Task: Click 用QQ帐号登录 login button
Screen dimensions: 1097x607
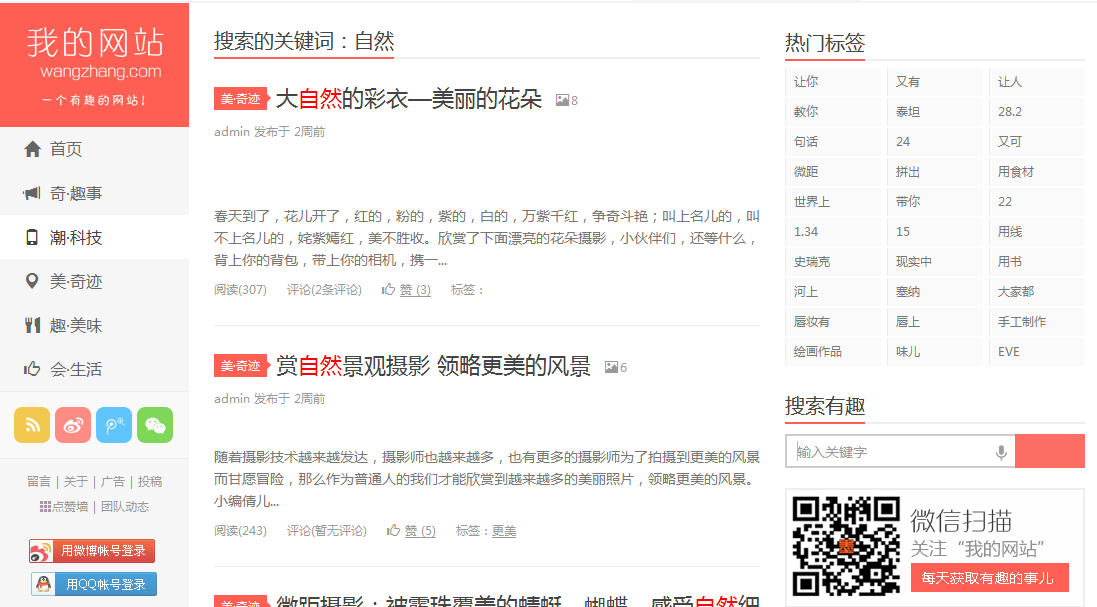Action: click(92, 584)
